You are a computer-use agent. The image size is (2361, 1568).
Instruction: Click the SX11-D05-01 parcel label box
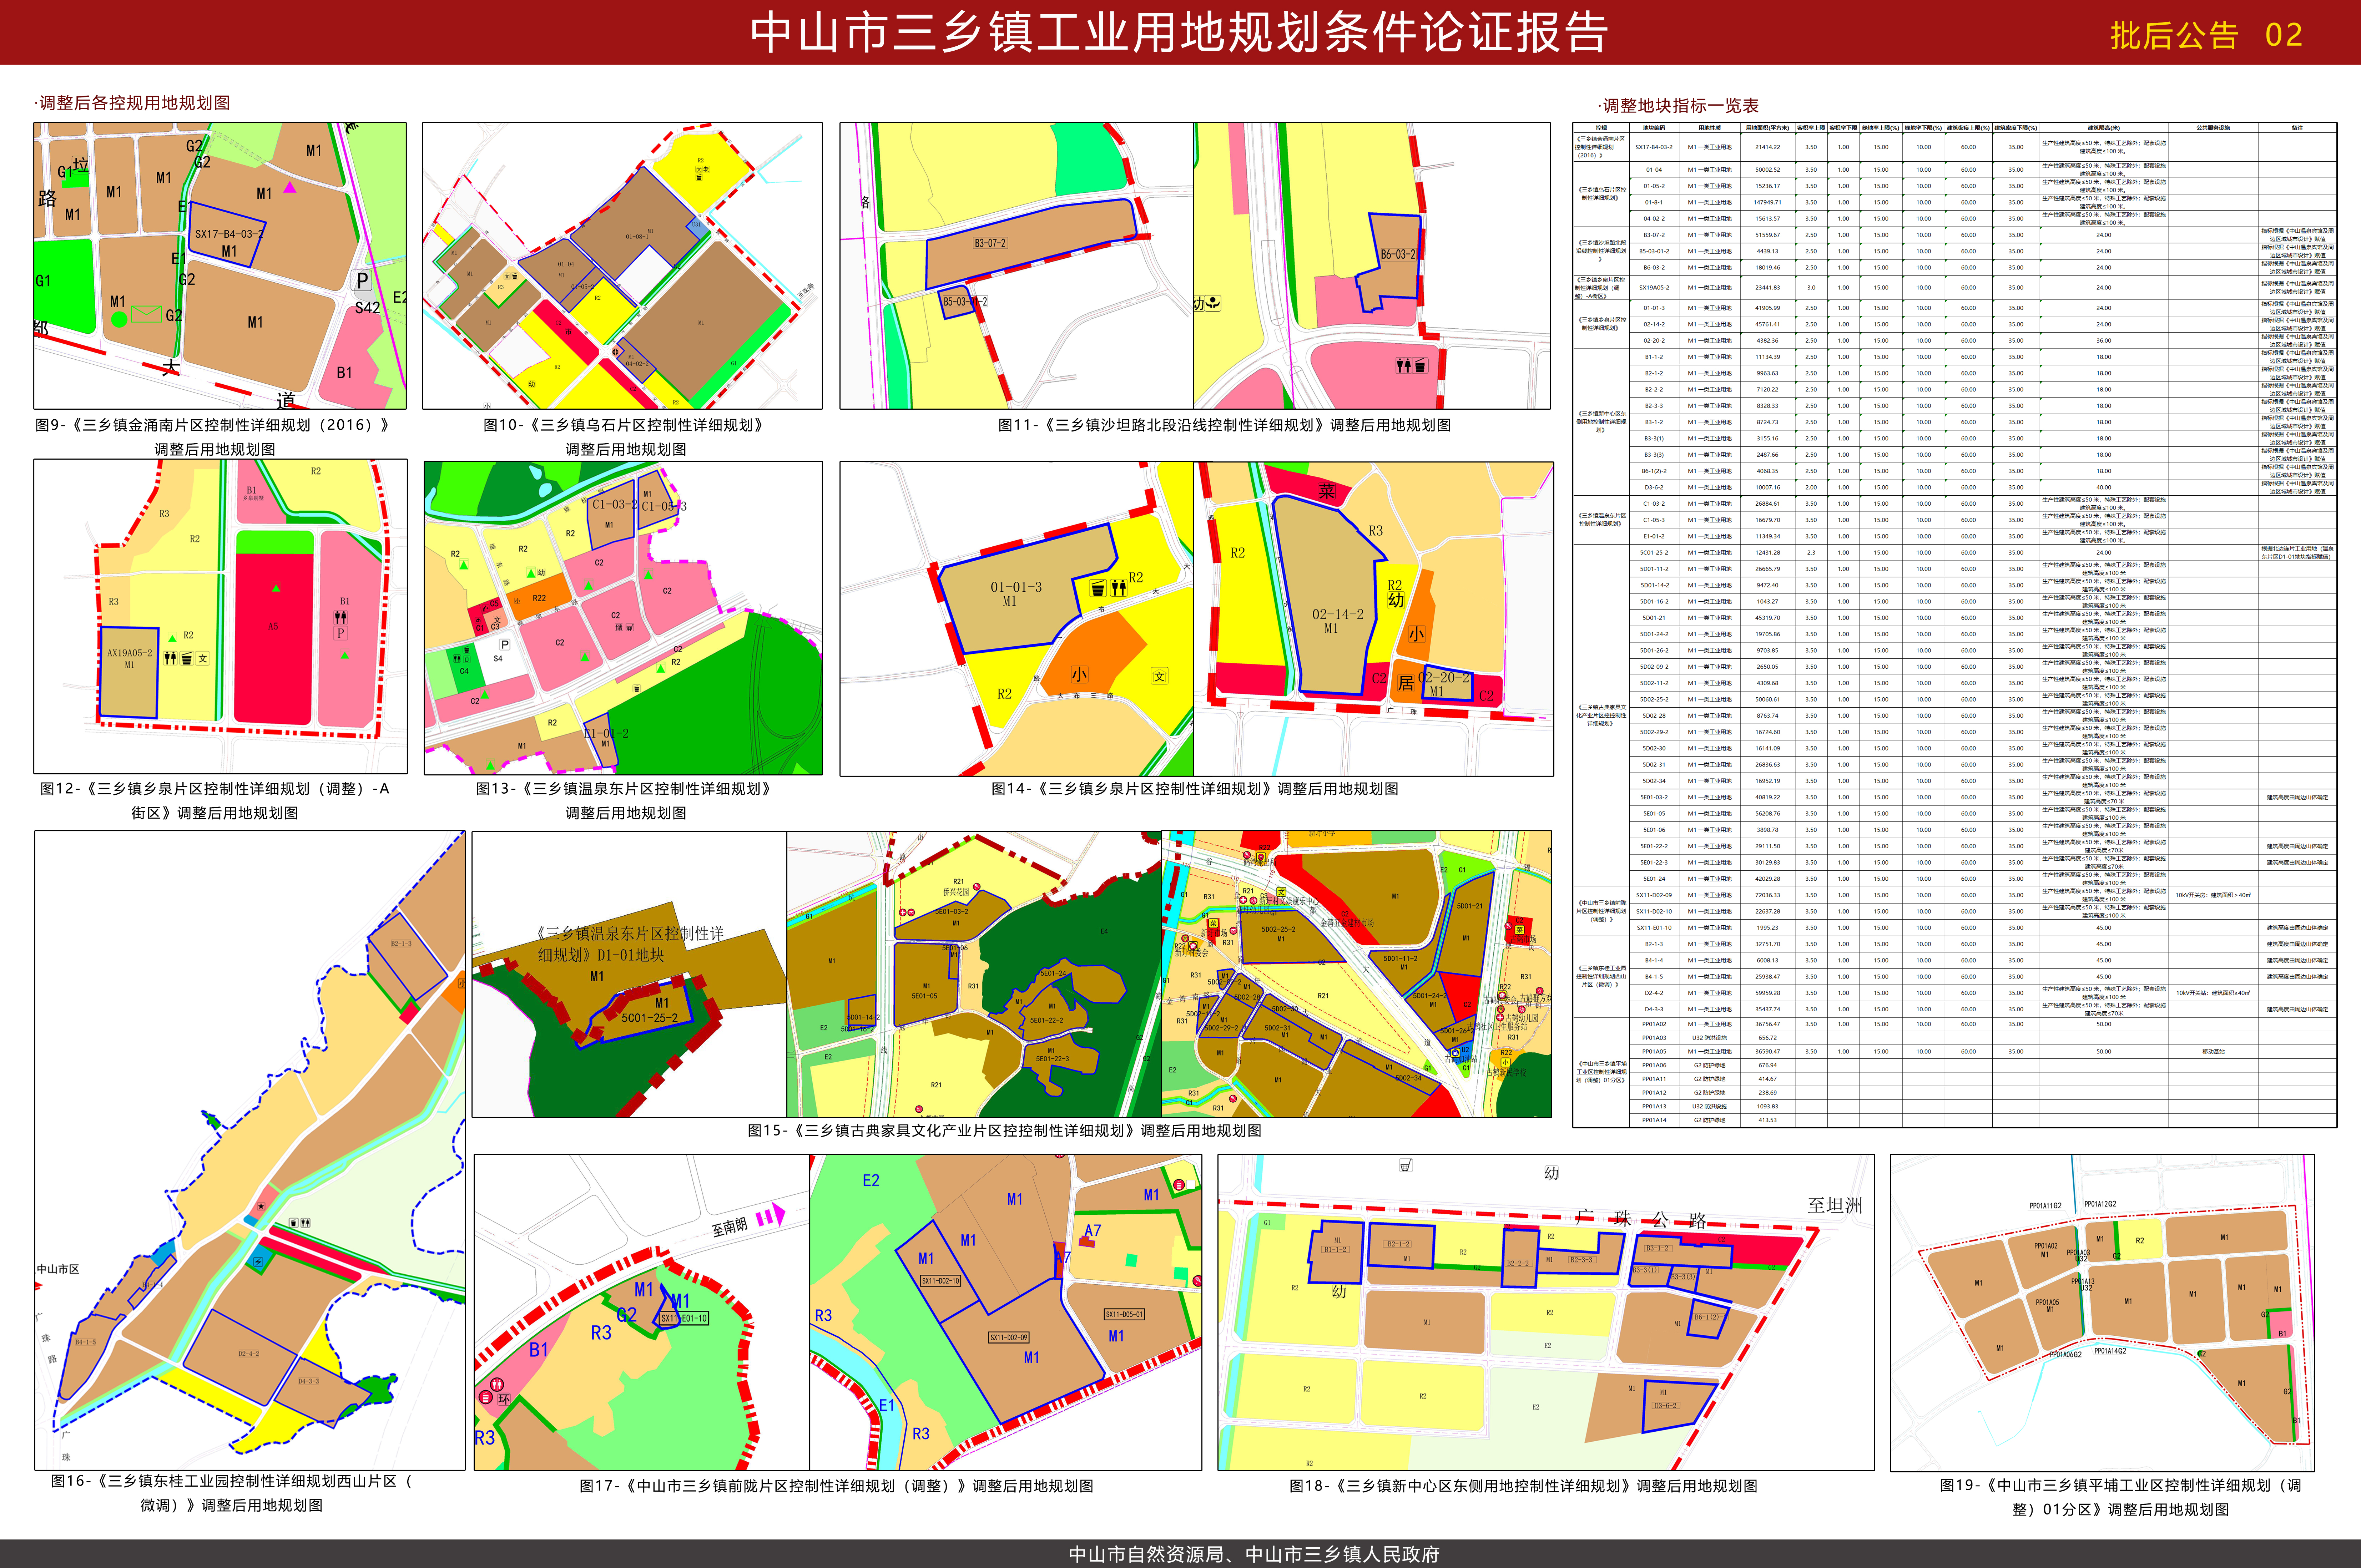pos(1124,1314)
